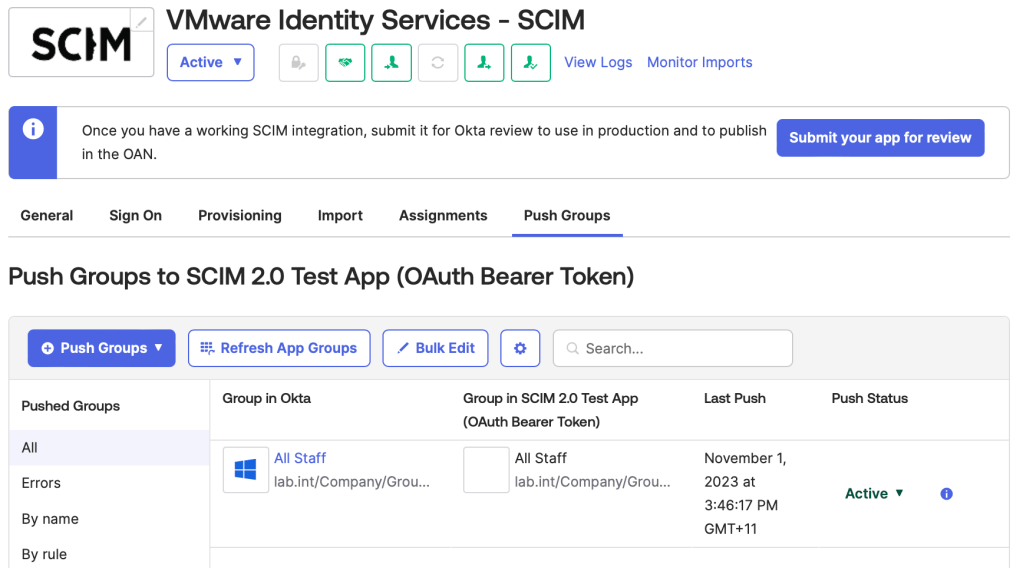Open the Sign On tab

(135, 215)
